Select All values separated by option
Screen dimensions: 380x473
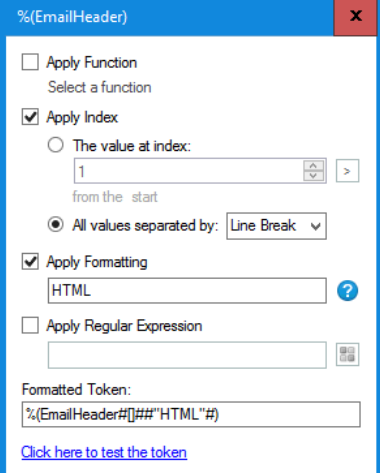[55, 225]
